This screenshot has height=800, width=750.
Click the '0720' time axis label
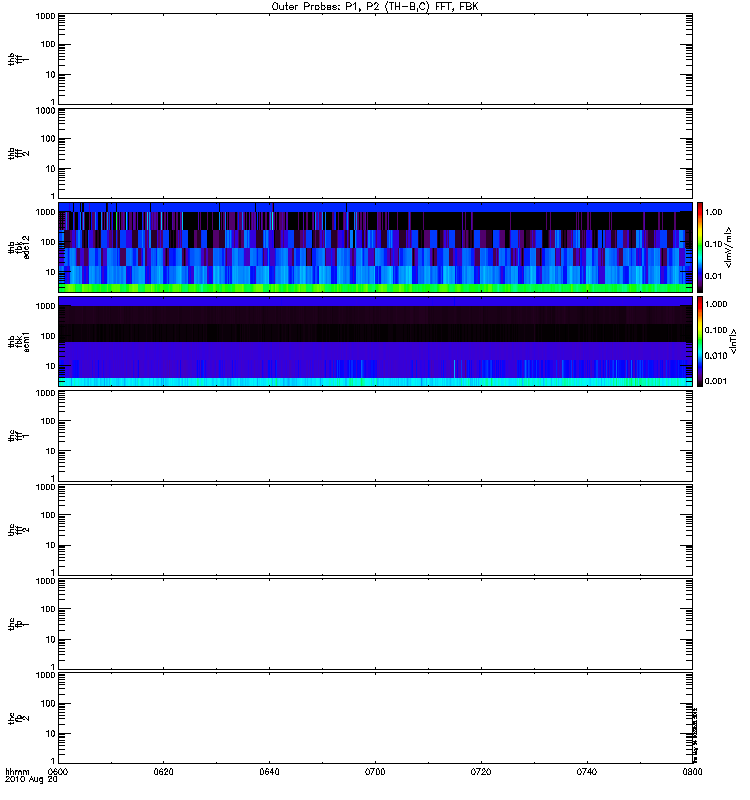click(481, 772)
